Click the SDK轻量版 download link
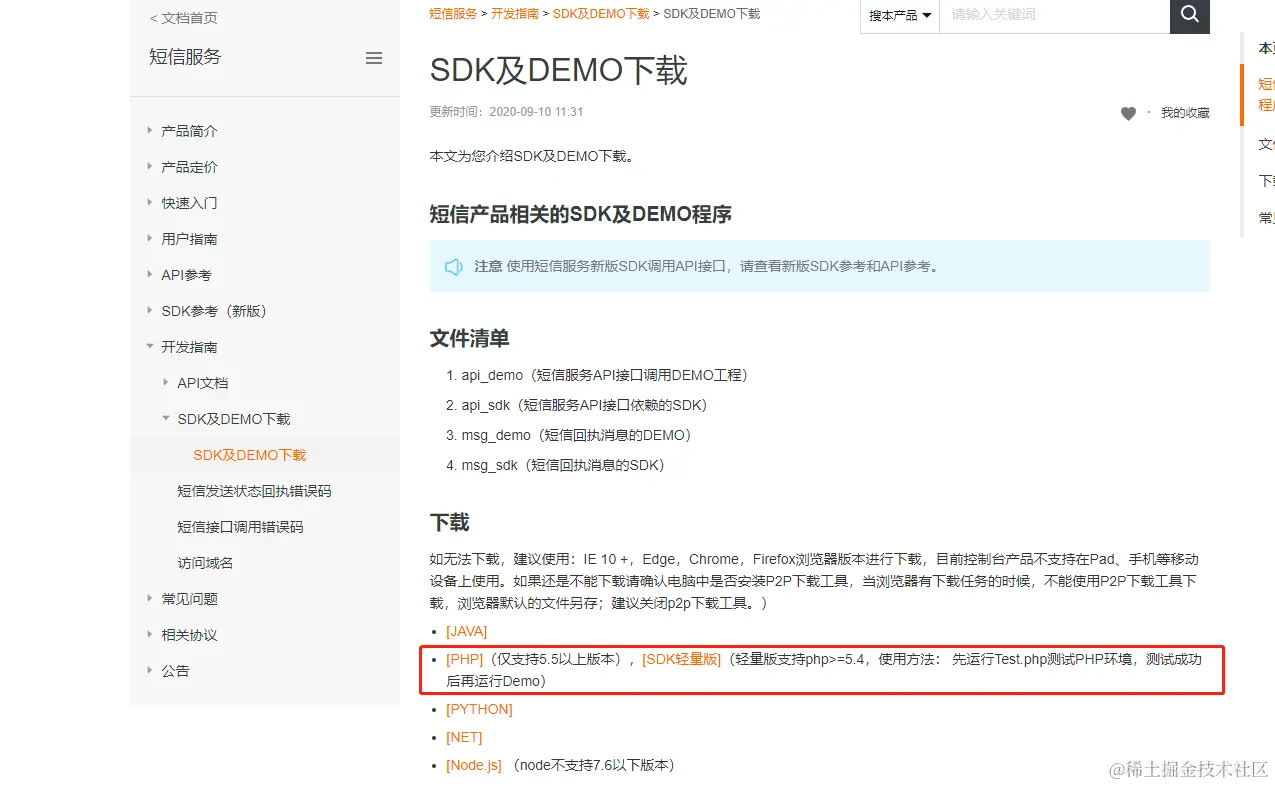 pos(680,658)
